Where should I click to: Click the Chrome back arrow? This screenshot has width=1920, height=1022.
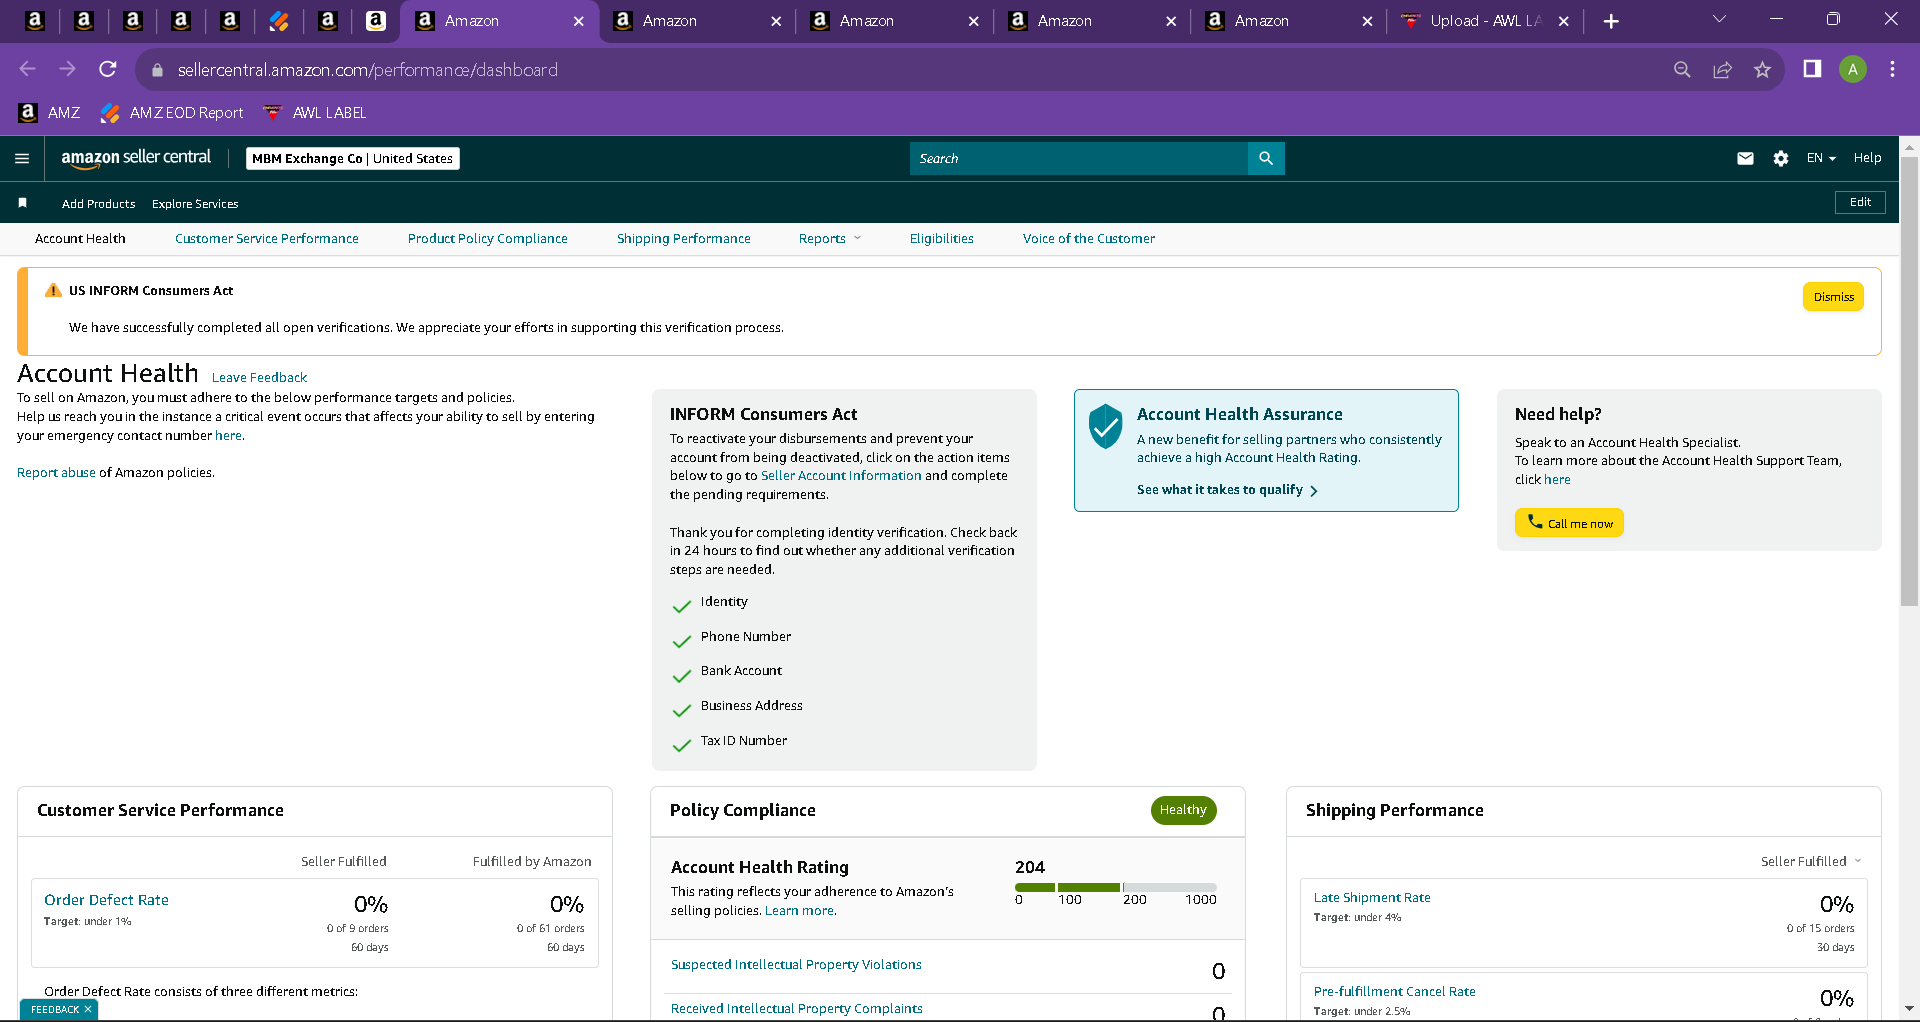tap(27, 69)
